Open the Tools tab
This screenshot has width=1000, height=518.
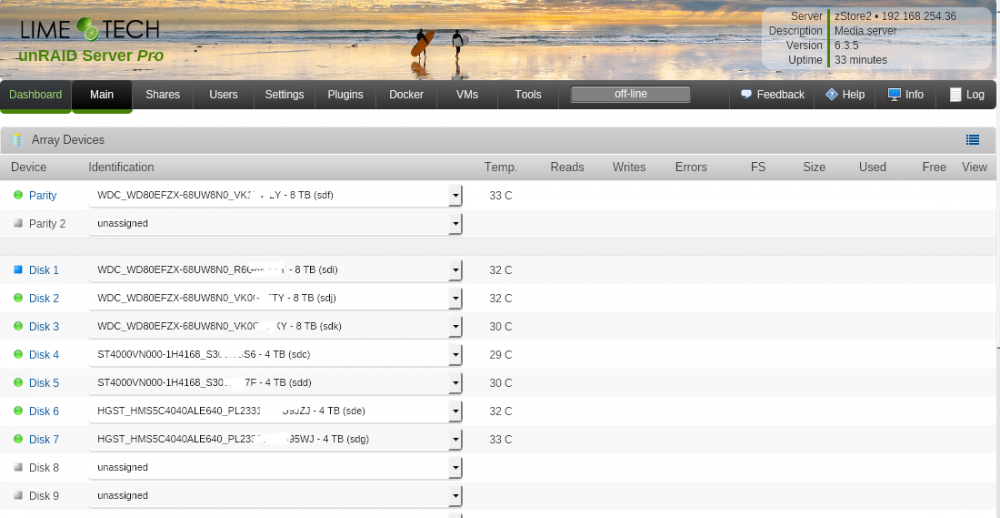coord(528,94)
